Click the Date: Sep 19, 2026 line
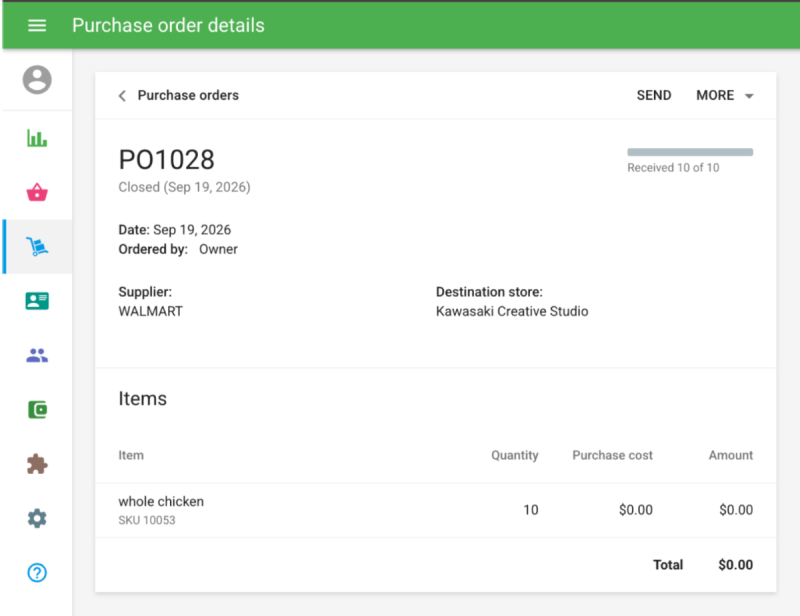800x616 pixels. point(174,230)
